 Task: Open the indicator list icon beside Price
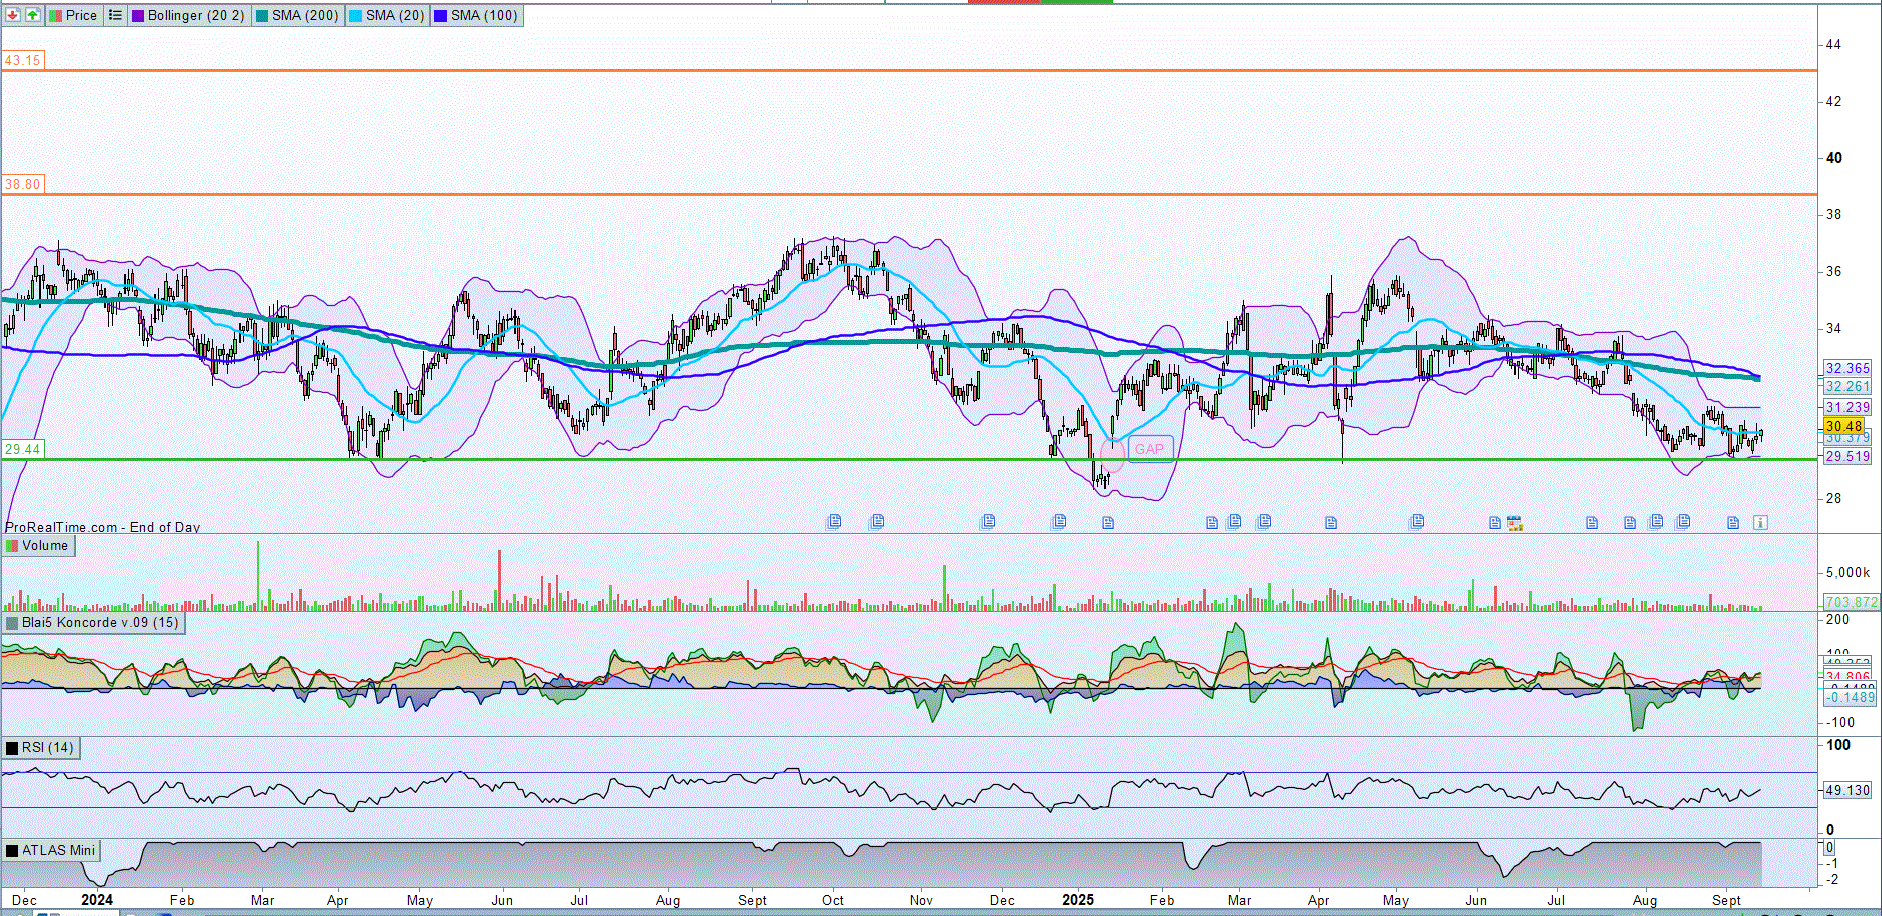click(x=115, y=15)
